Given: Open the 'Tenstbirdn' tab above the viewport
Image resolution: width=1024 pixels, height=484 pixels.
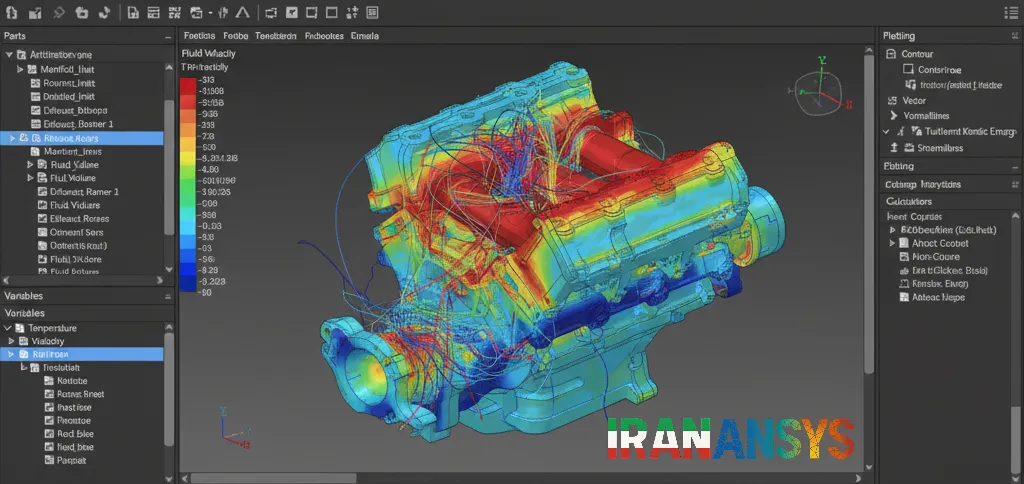Looking at the screenshot, I should tap(276, 36).
